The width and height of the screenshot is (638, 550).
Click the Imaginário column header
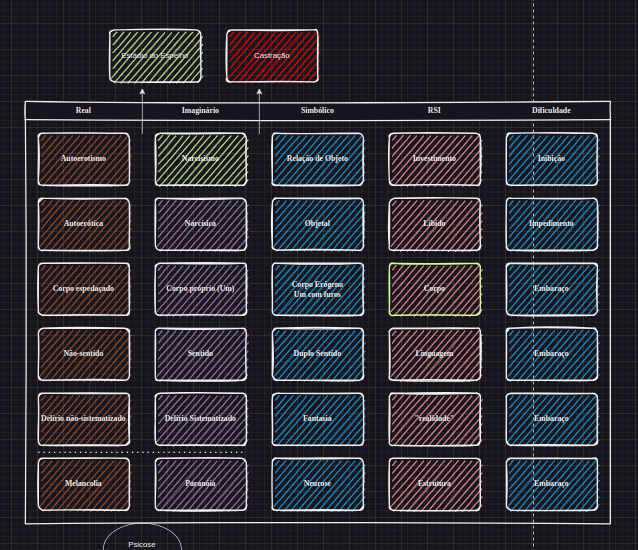[x=200, y=110]
